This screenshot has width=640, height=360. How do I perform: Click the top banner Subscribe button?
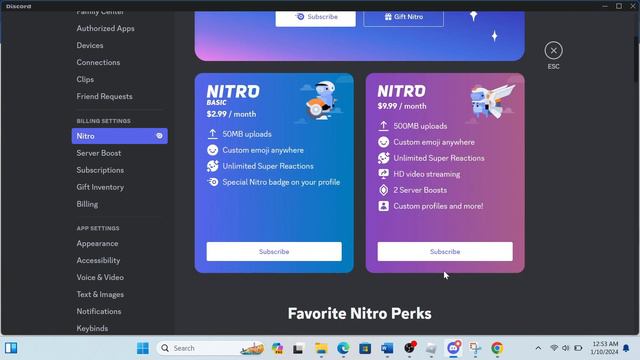[x=316, y=17]
